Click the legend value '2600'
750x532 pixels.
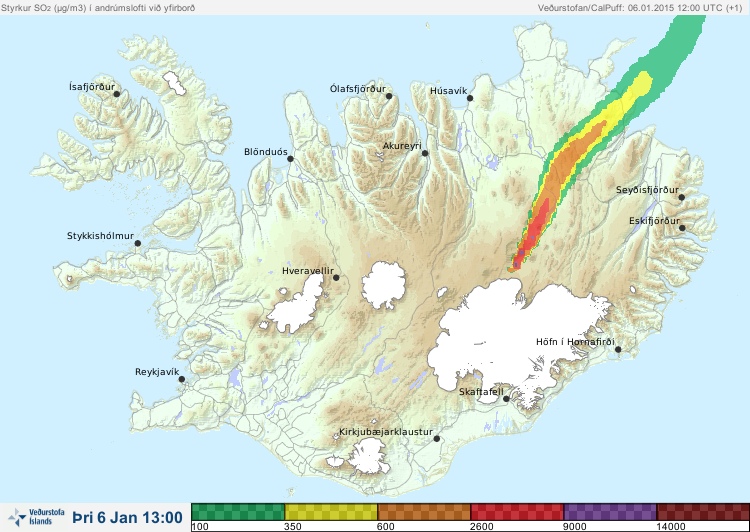[x=481, y=527]
